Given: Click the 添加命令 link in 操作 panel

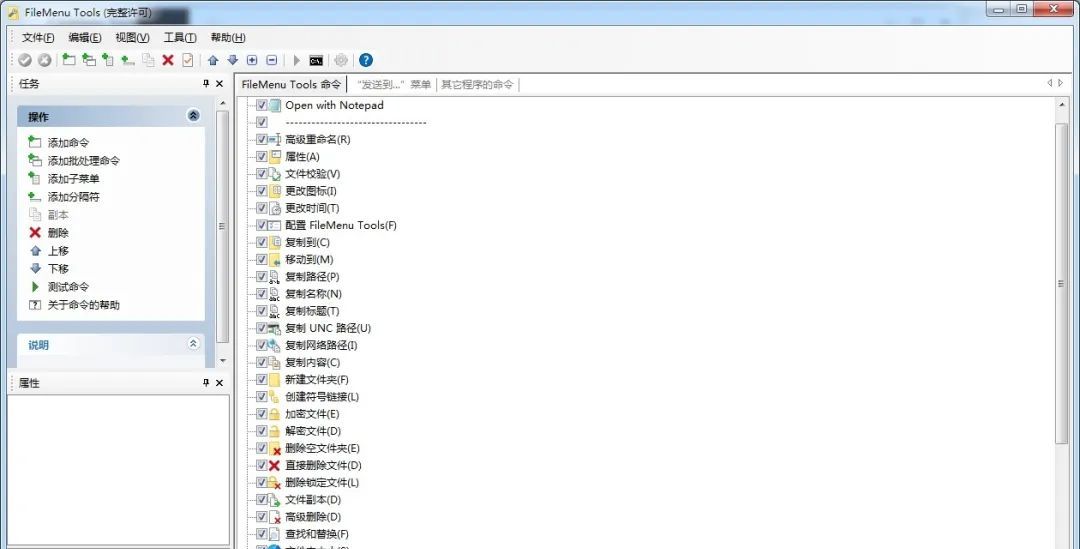Looking at the screenshot, I should (68, 143).
